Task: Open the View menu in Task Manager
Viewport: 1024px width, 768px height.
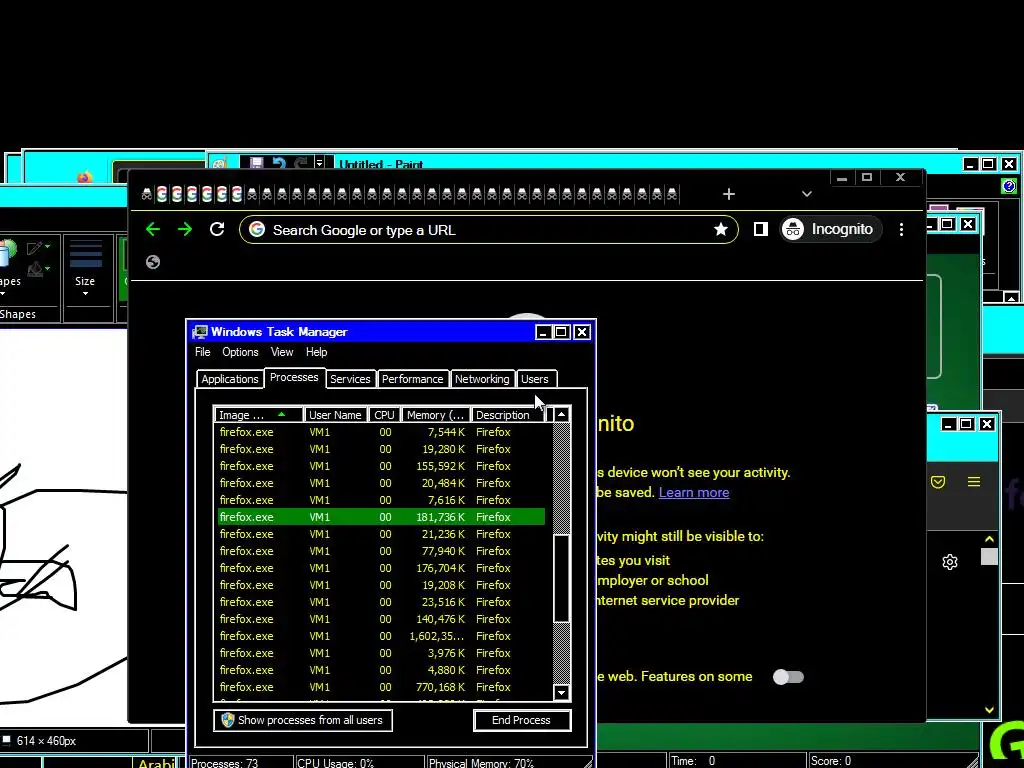Action: tap(282, 352)
